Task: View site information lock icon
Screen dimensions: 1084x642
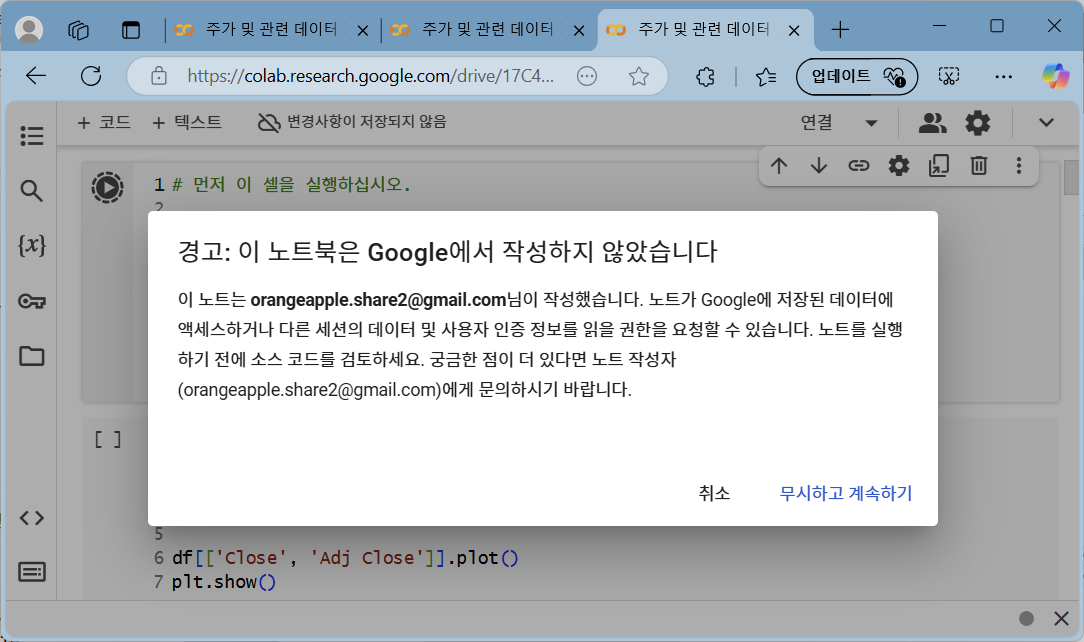Action: coord(159,75)
